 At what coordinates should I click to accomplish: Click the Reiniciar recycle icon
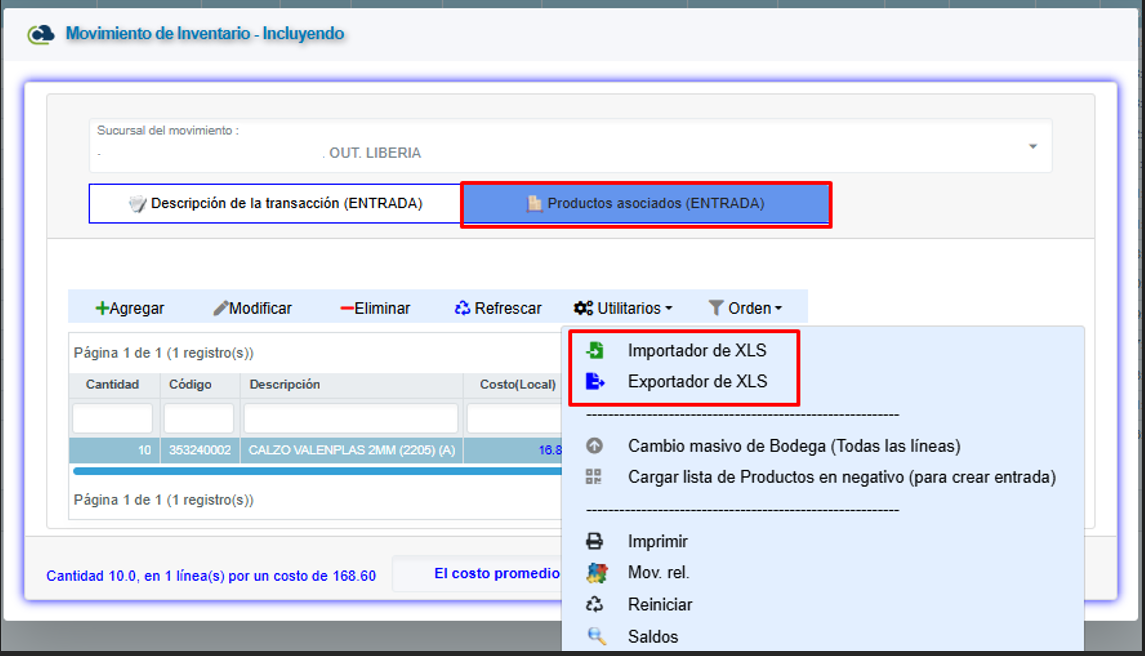pos(595,604)
